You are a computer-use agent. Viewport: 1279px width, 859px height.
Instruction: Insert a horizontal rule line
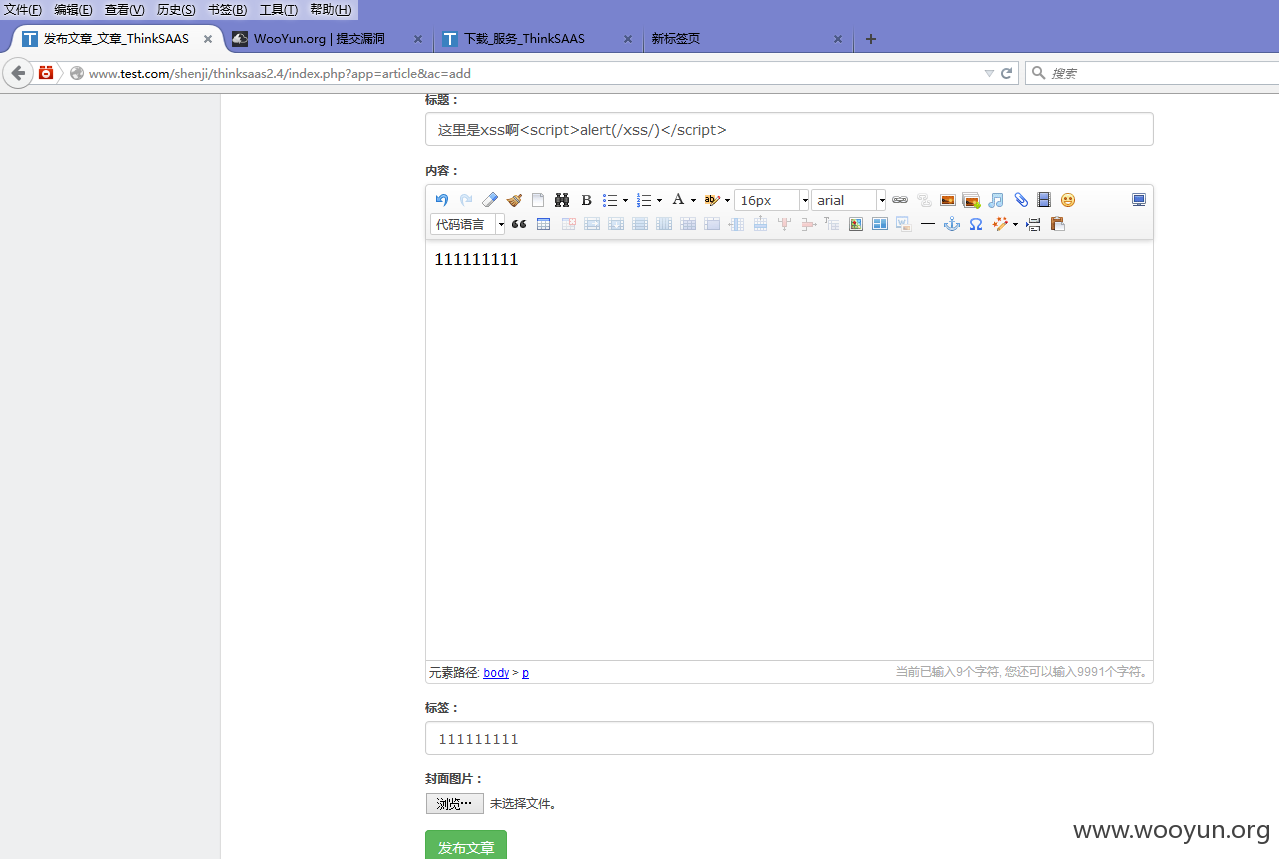928,224
